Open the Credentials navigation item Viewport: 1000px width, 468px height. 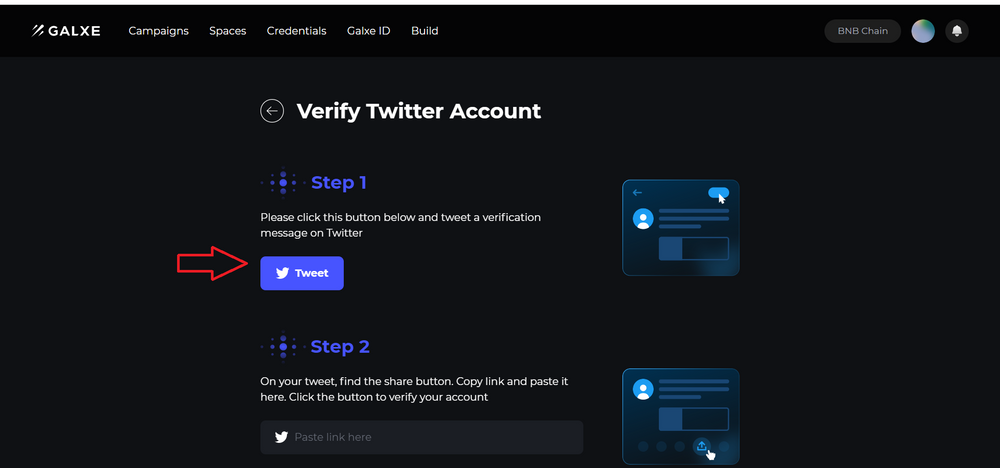pyautogui.click(x=297, y=31)
